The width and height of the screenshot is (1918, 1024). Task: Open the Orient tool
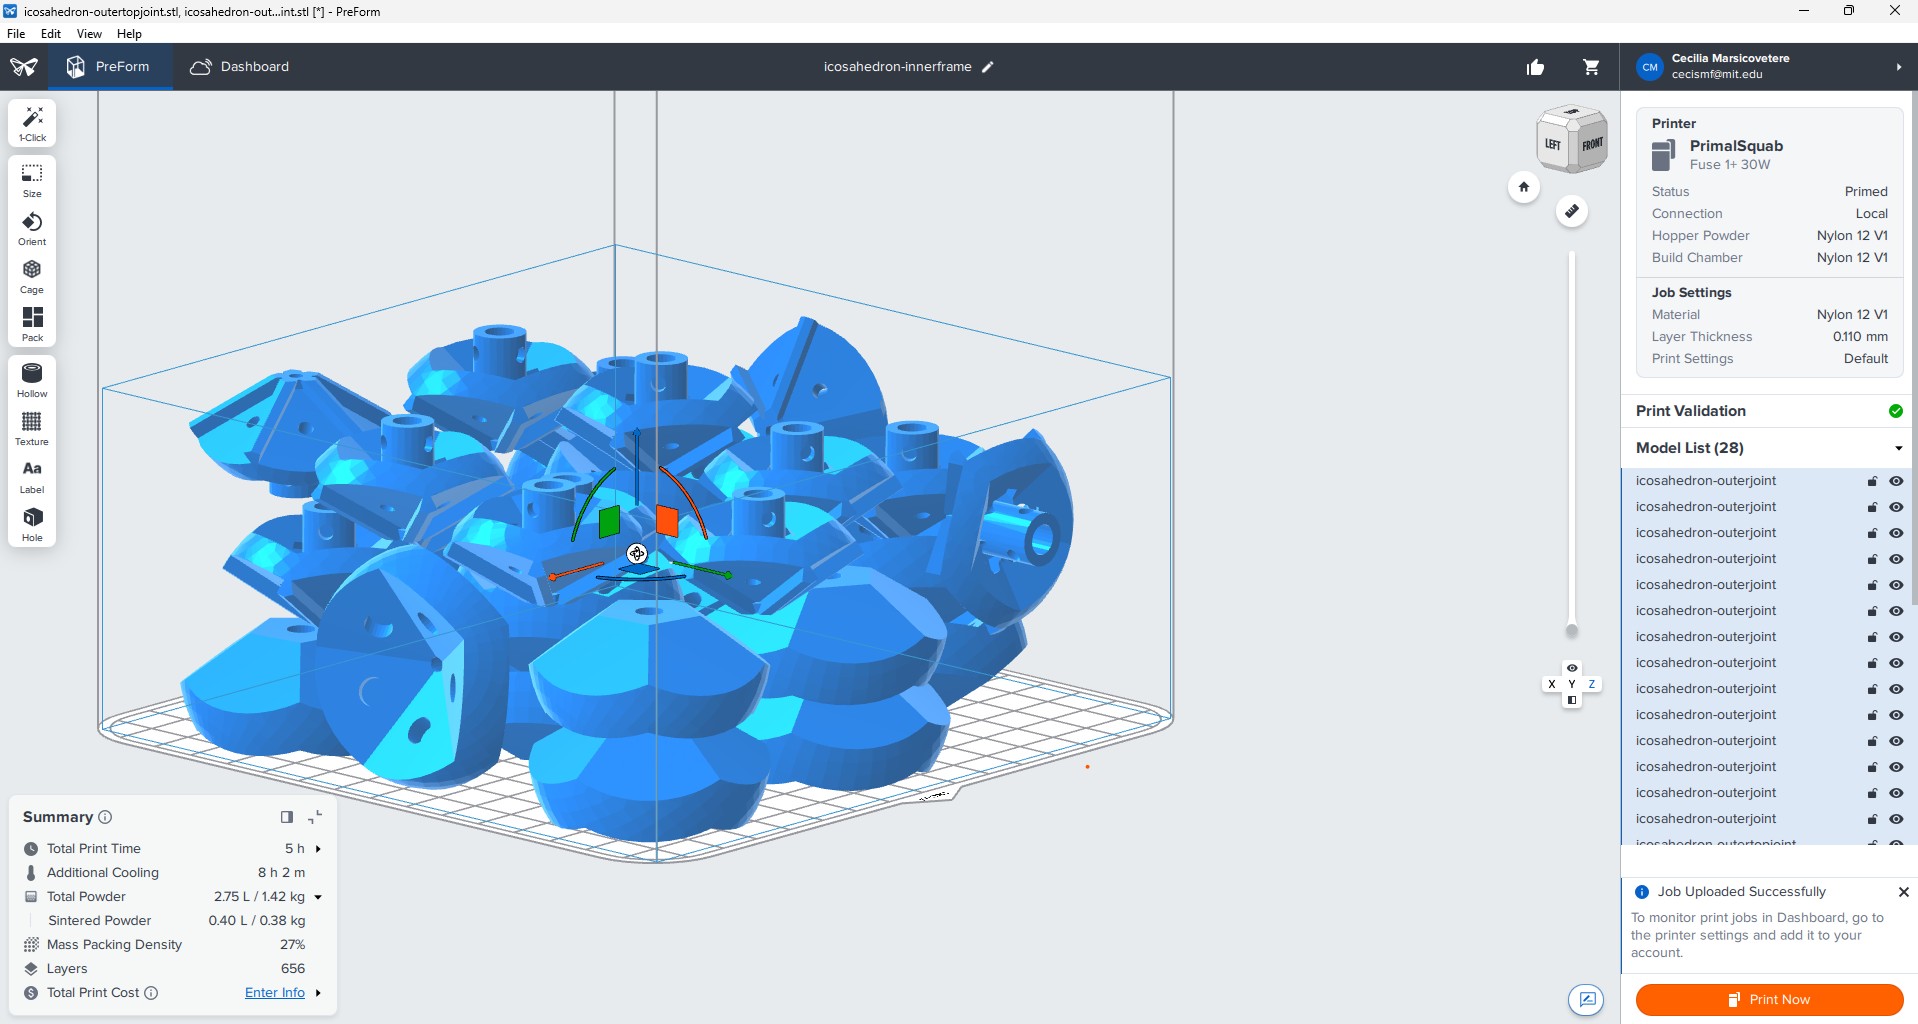[32, 228]
